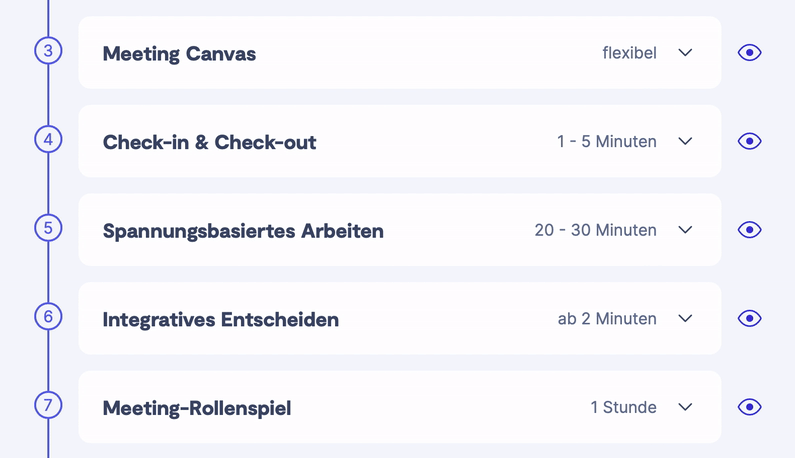The height and width of the screenshot is (458, 795).
Task: Open the Meeting-Rollenspiel title
Action: click(197, 408)
